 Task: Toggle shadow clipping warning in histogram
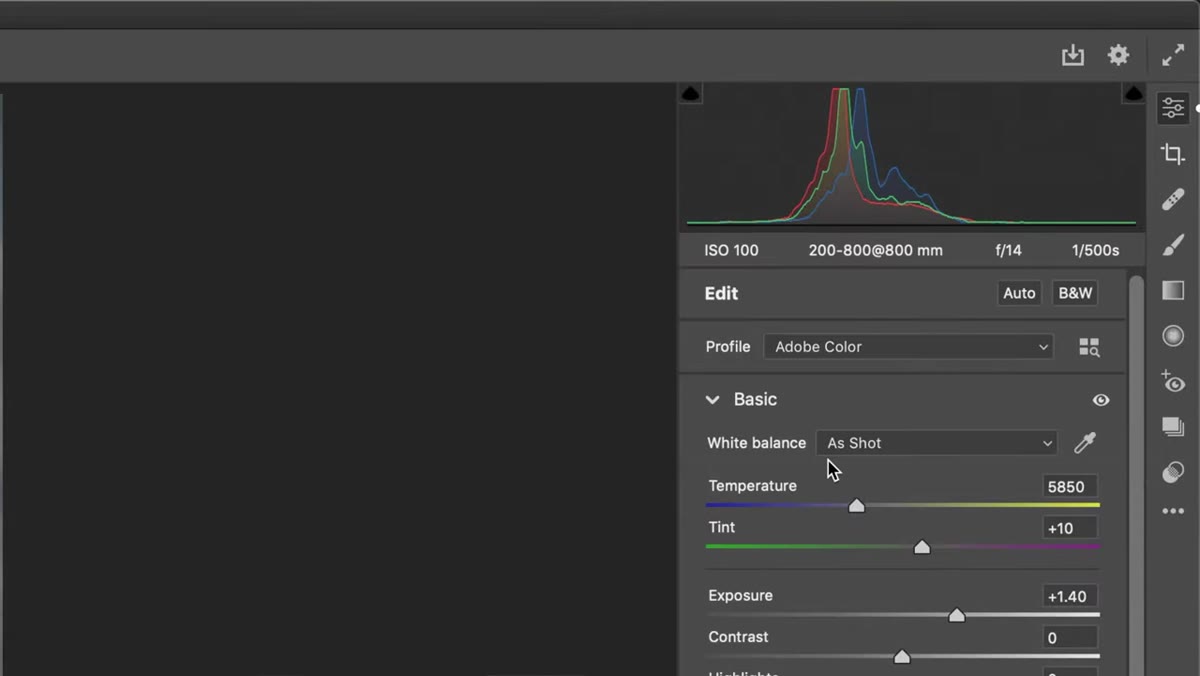pyautogui.click(x=690, y=94)
